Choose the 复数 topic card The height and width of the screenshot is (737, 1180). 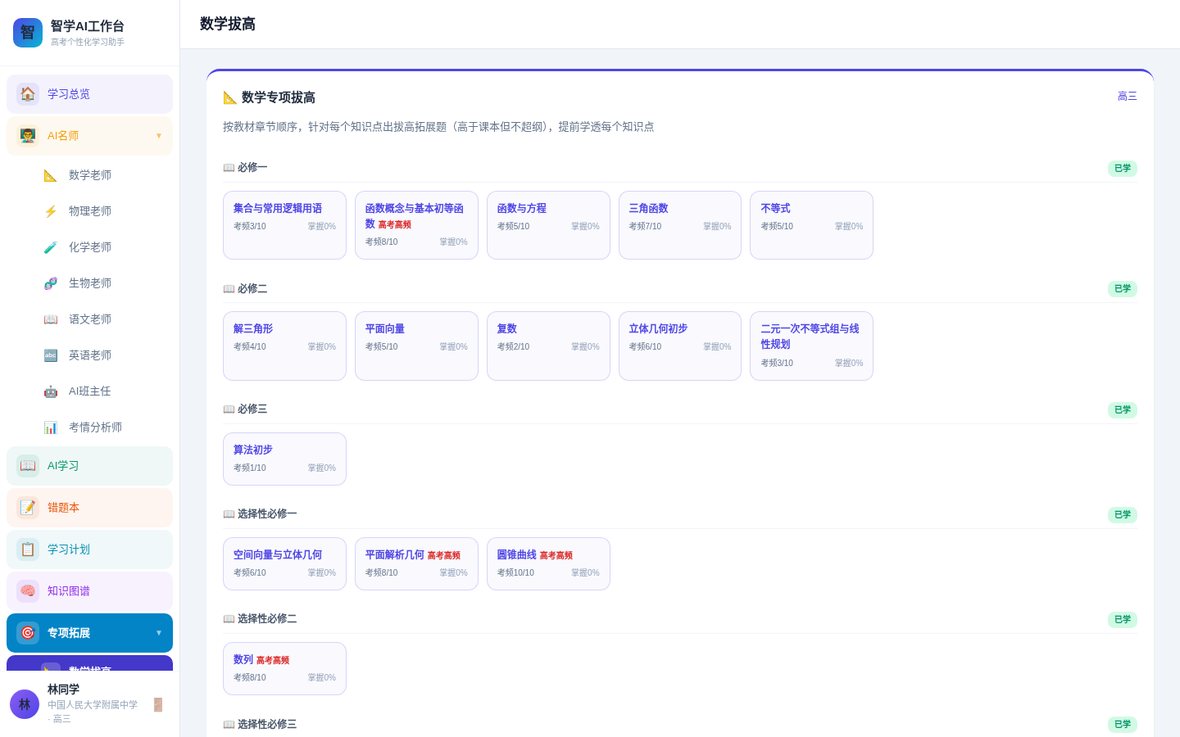click(x=548, y=346)
